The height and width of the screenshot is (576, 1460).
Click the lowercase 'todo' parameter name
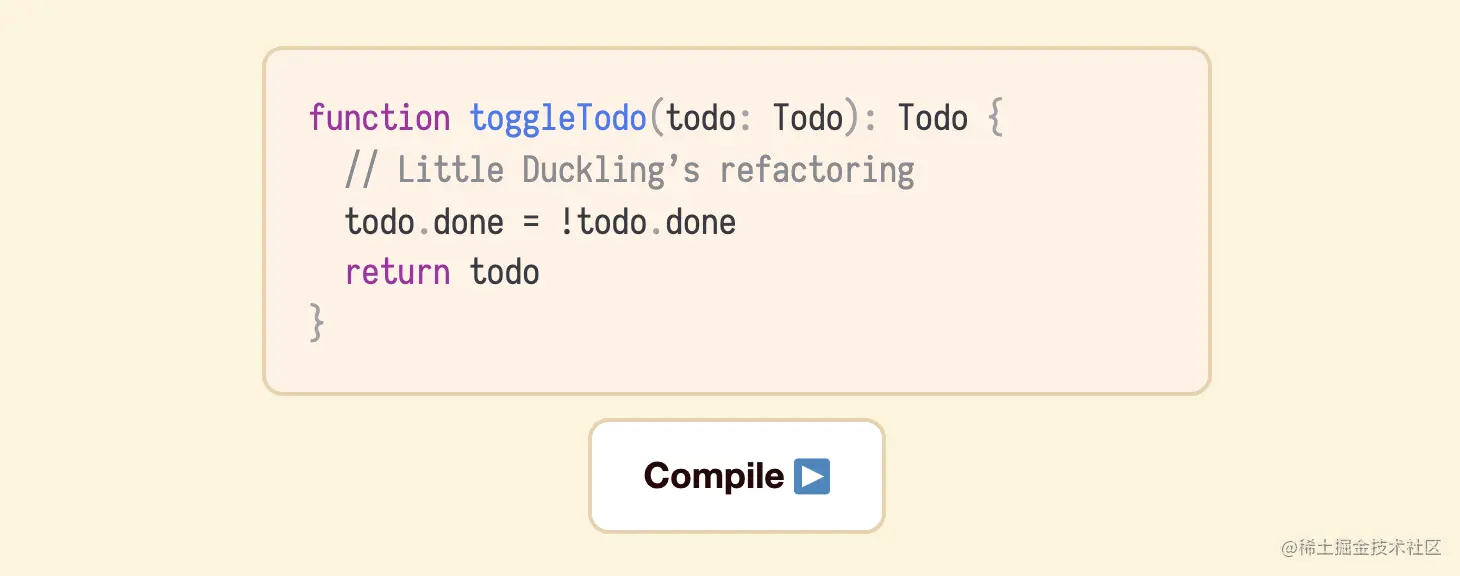click(701, 118)
